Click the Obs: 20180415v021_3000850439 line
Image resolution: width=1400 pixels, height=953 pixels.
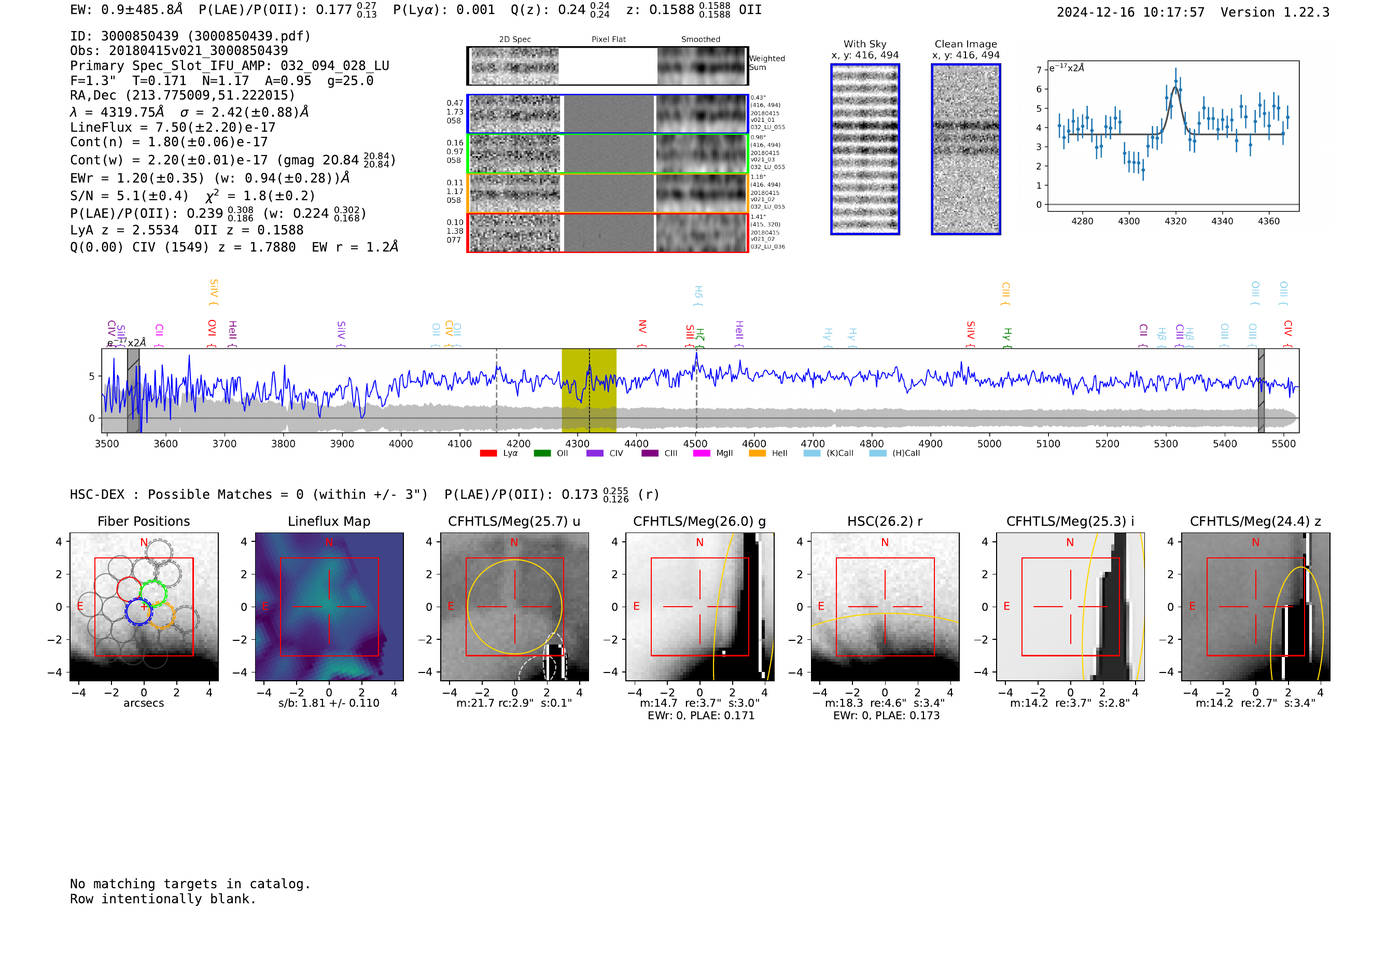pos(179,51)
